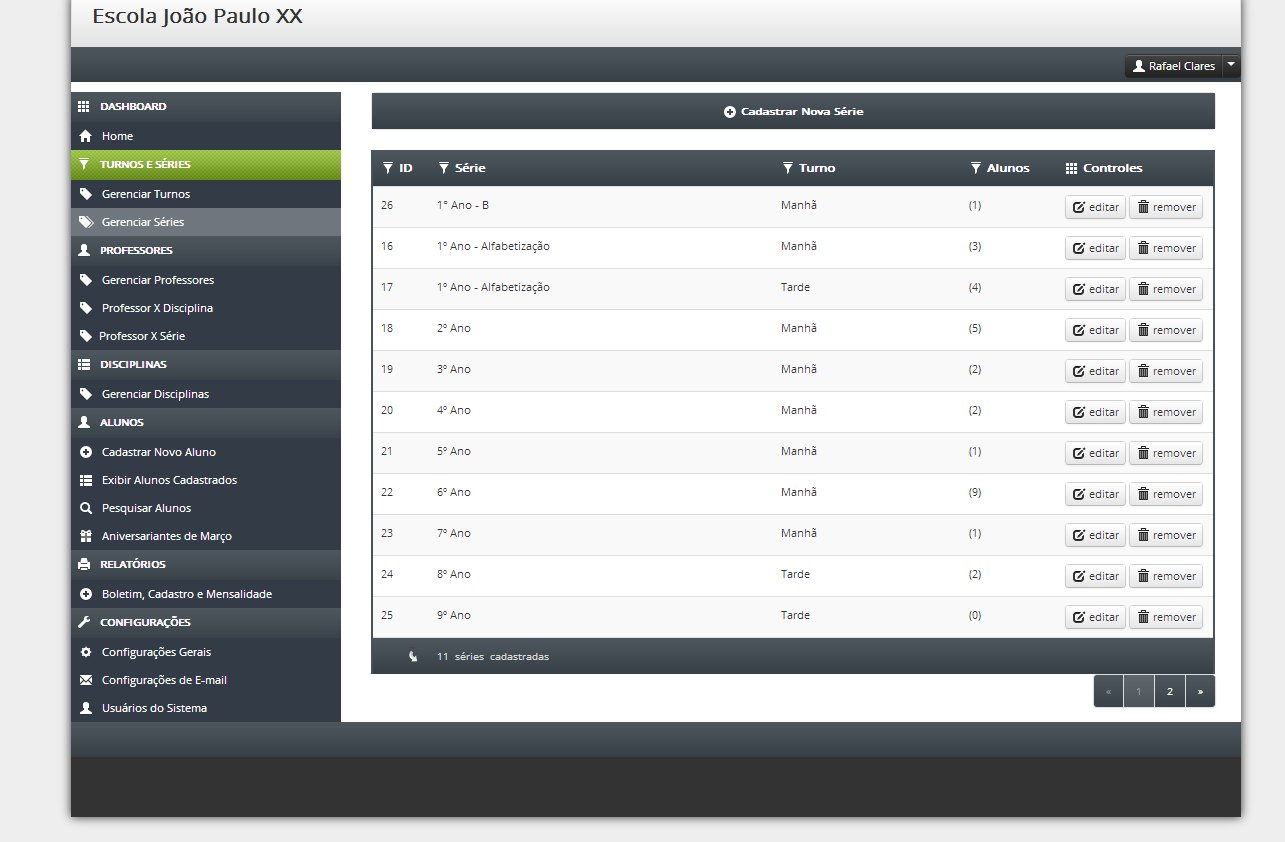Remove the 1º Ano - B row
1285x842 pixels.
pyautogui.click(x=1166, y=207)
